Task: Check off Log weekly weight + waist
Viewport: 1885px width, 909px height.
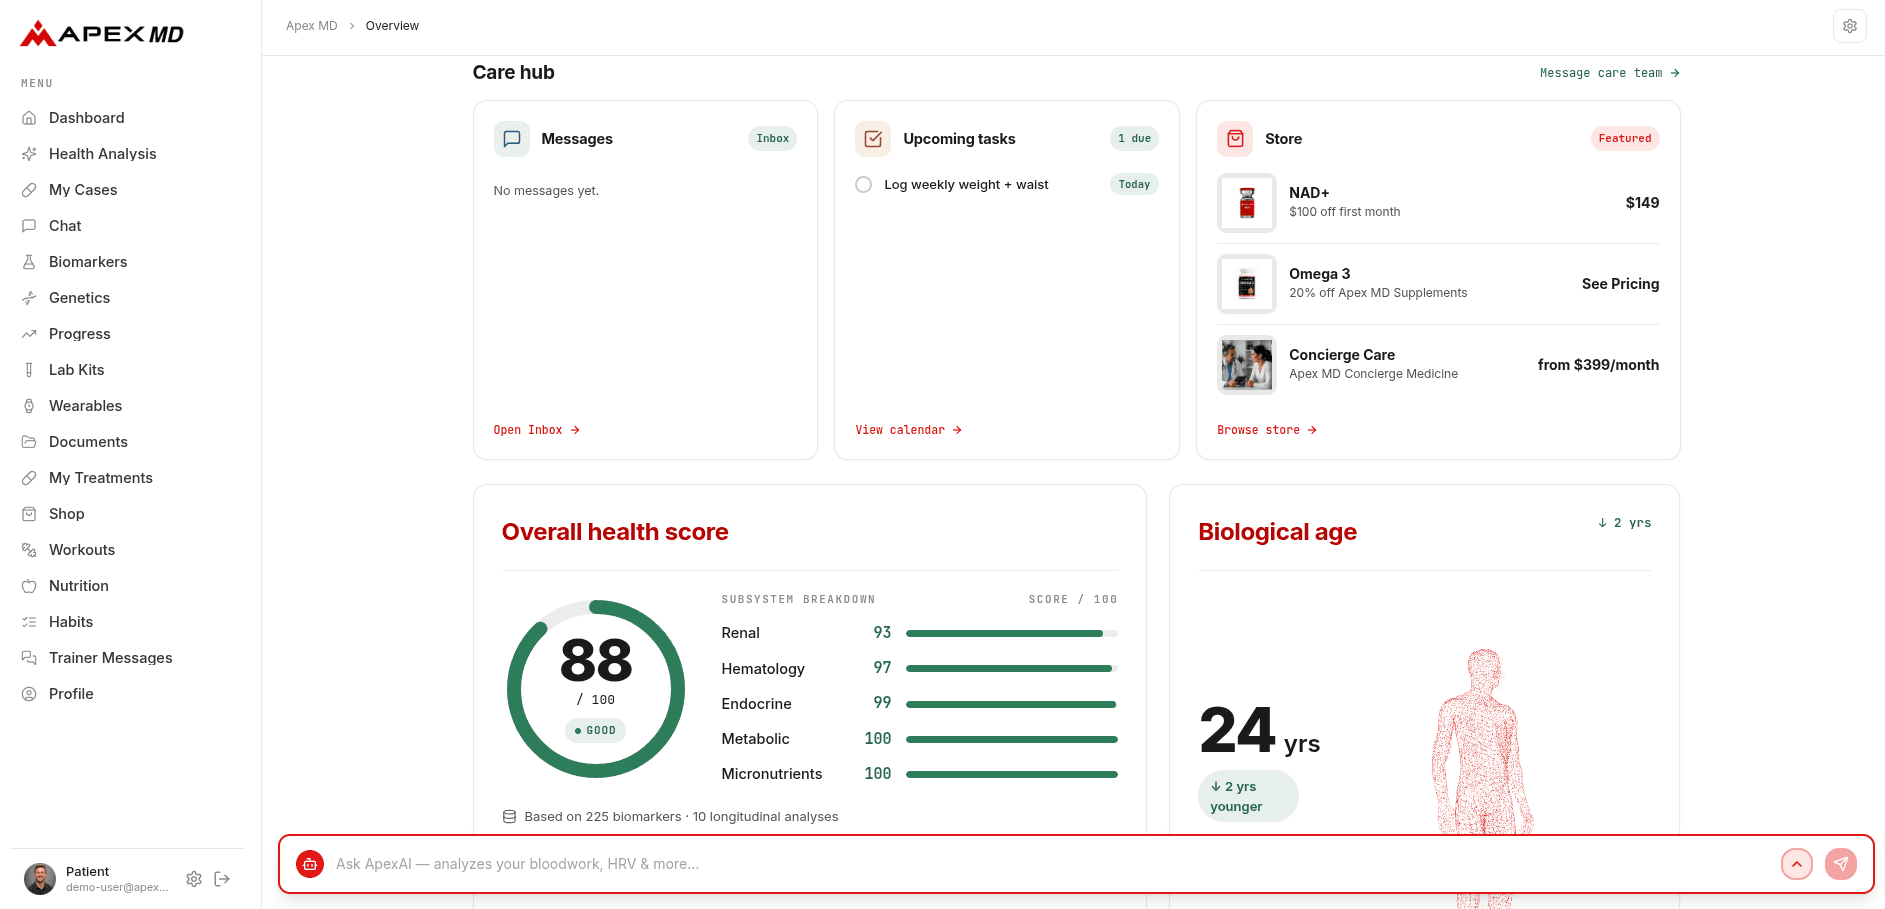Action: coord(864,185)
